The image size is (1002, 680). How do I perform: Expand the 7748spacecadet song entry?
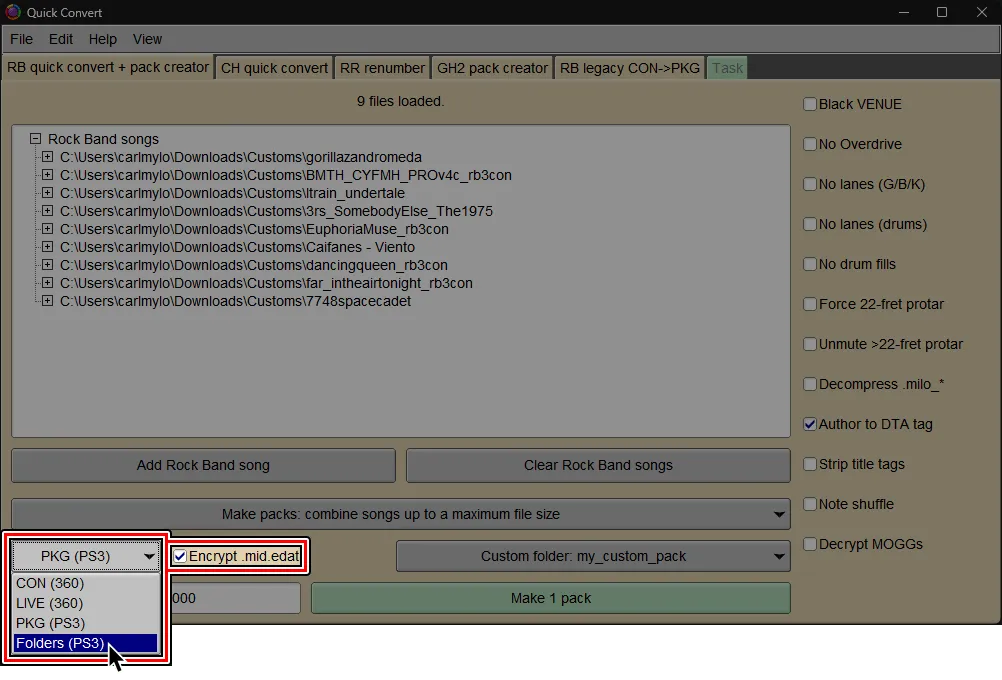[x=47, y=301]
